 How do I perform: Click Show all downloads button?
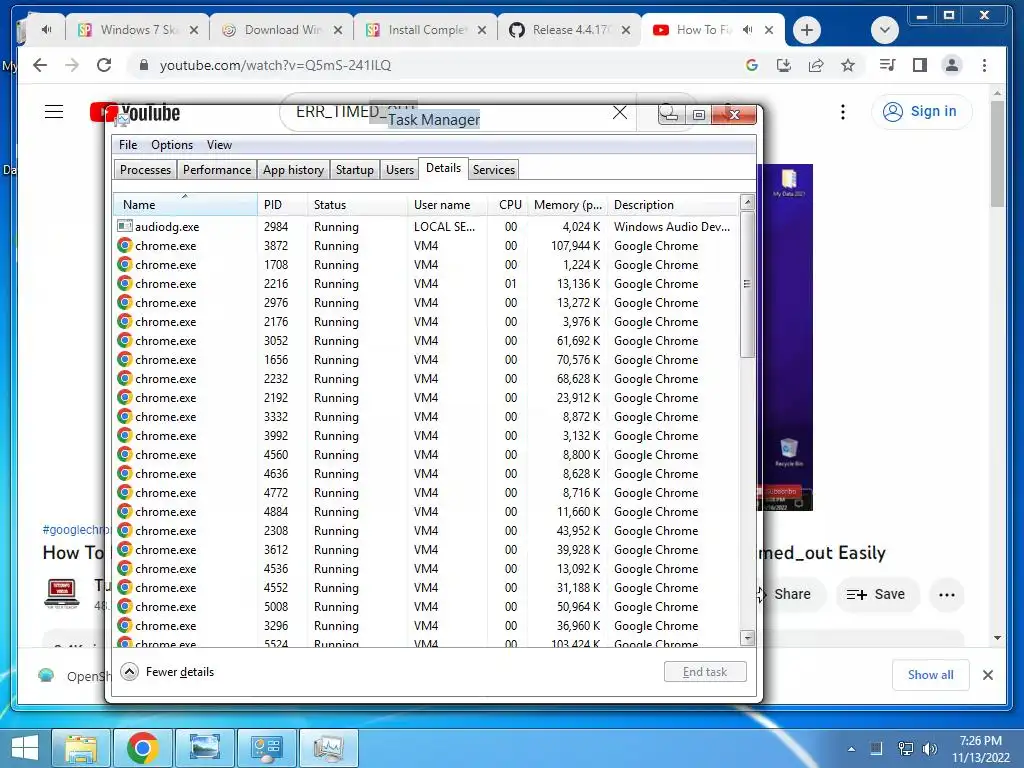pyautogui.click(x=930, y=675)
